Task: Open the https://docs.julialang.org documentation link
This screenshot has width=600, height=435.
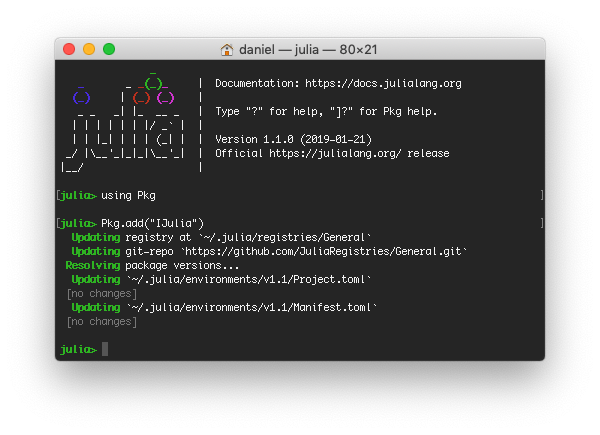Action: point(383,83)
